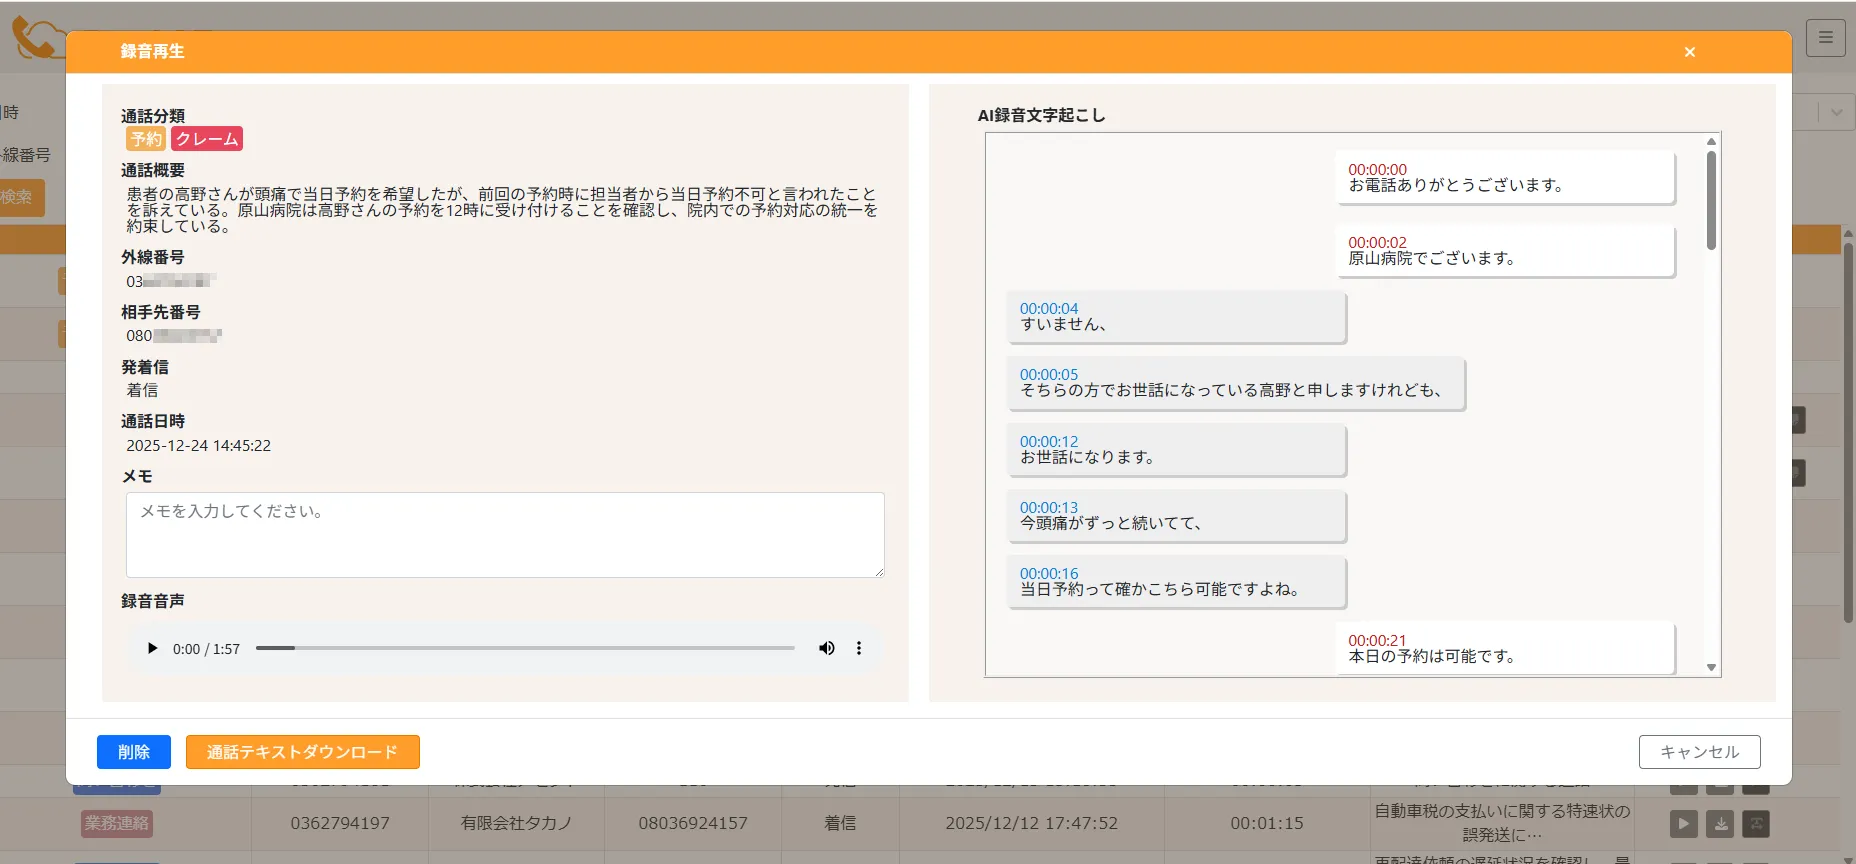Open the audio player more options menu
This screenshot has height=864, width=1856.
click(x=858, y=648)
